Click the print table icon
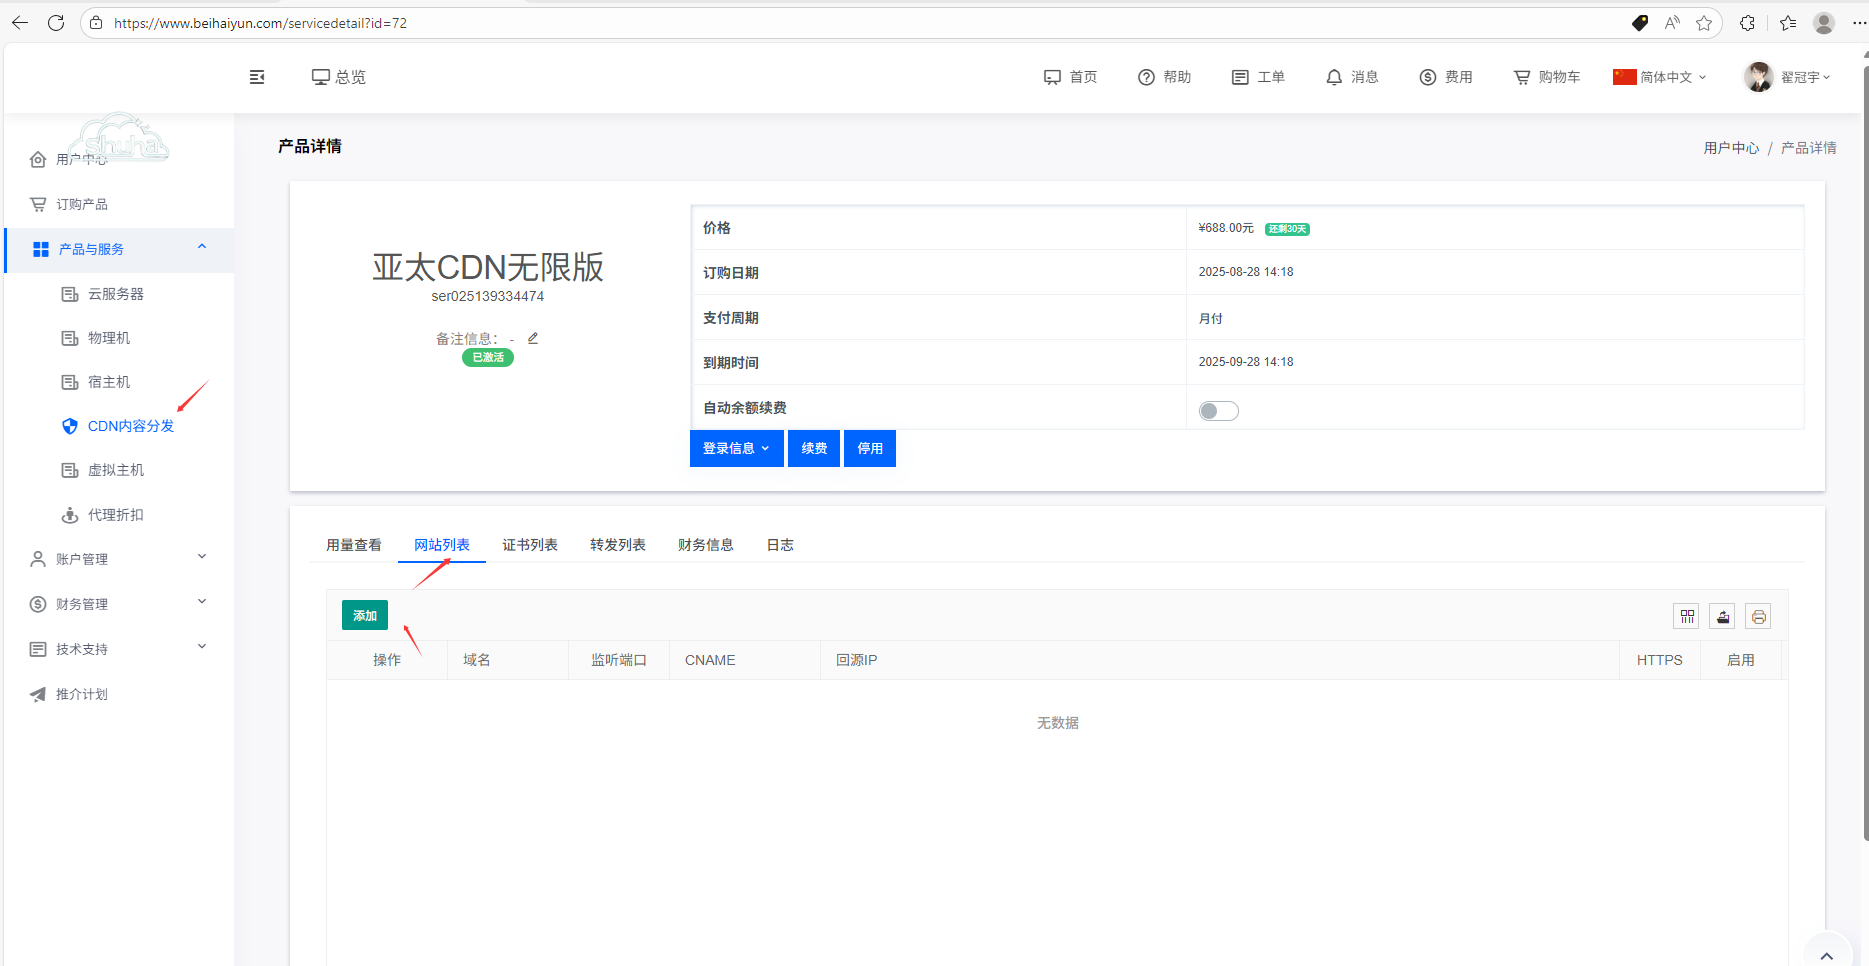Viewport: 1869px width, 966px height. pos(1758,616)
